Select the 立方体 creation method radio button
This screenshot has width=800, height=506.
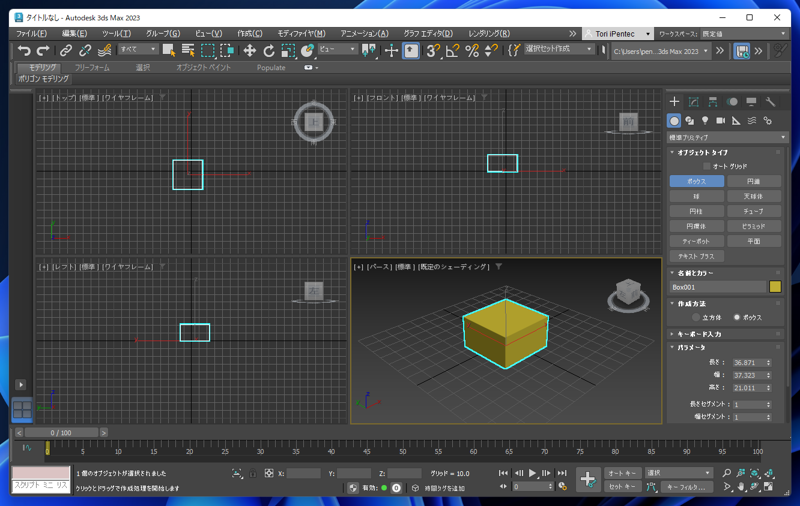[x=695, y=317]
